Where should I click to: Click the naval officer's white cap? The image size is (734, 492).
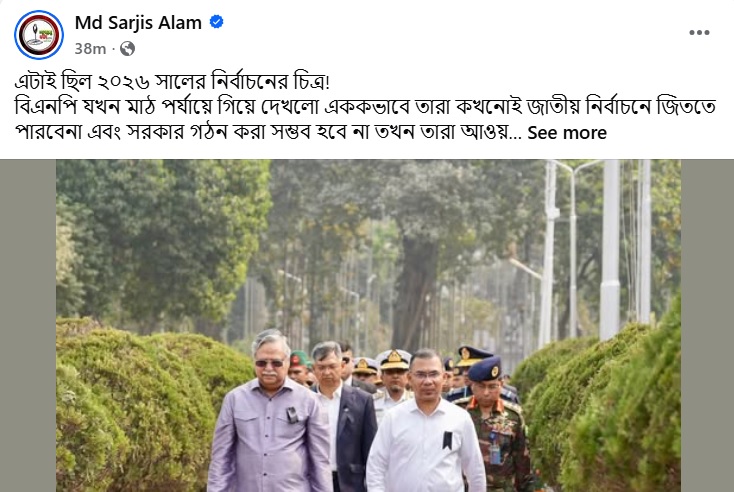[x=394, y=359]
